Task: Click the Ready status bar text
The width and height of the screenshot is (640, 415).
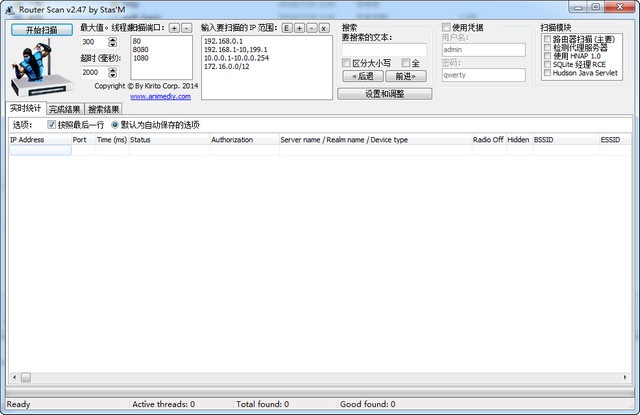Action: tap(18, 404)
